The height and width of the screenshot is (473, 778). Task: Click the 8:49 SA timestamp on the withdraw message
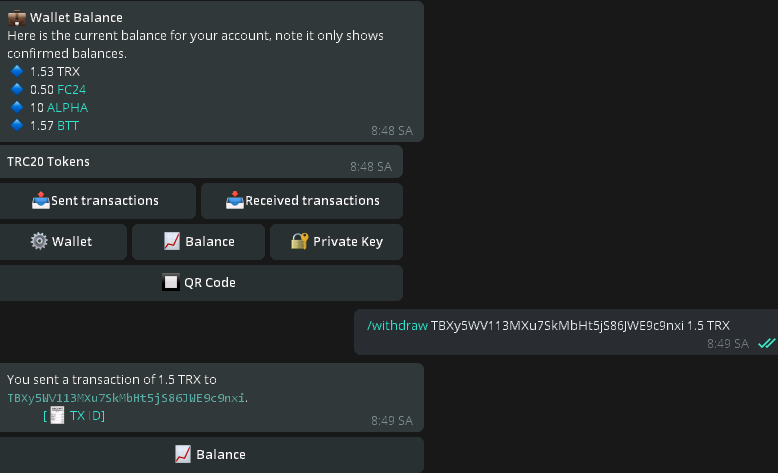(x=727, y=343)
